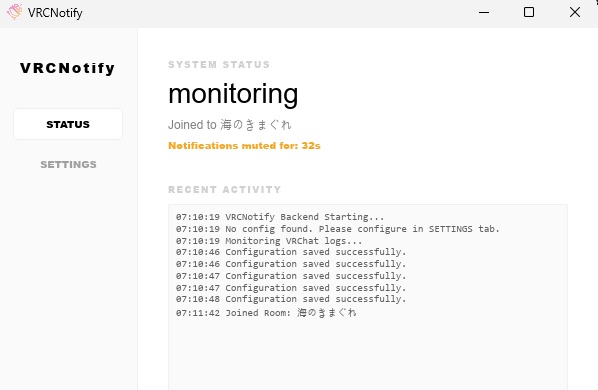Minimize the VRCNotify window
The width and height of the screenshot is (598, 390).
click(x=484, y=12)
